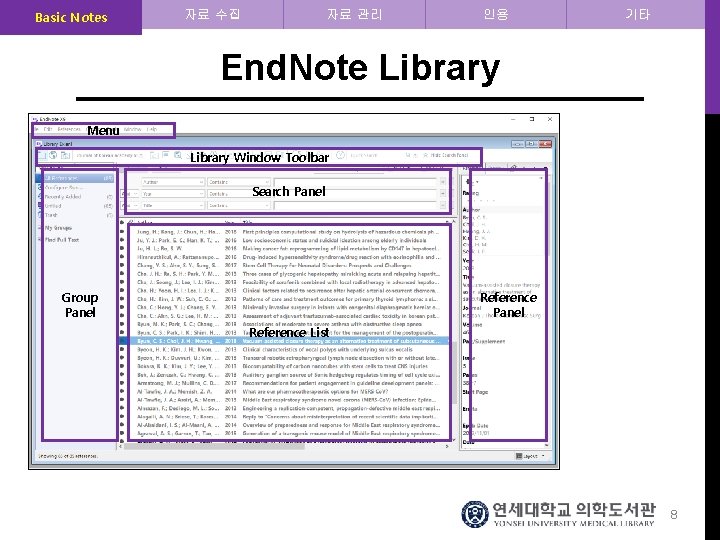The width and height of the screenshot is (720, 540).
Task: Click the add/remove button on first search row
Action: [x=443, y=182]
